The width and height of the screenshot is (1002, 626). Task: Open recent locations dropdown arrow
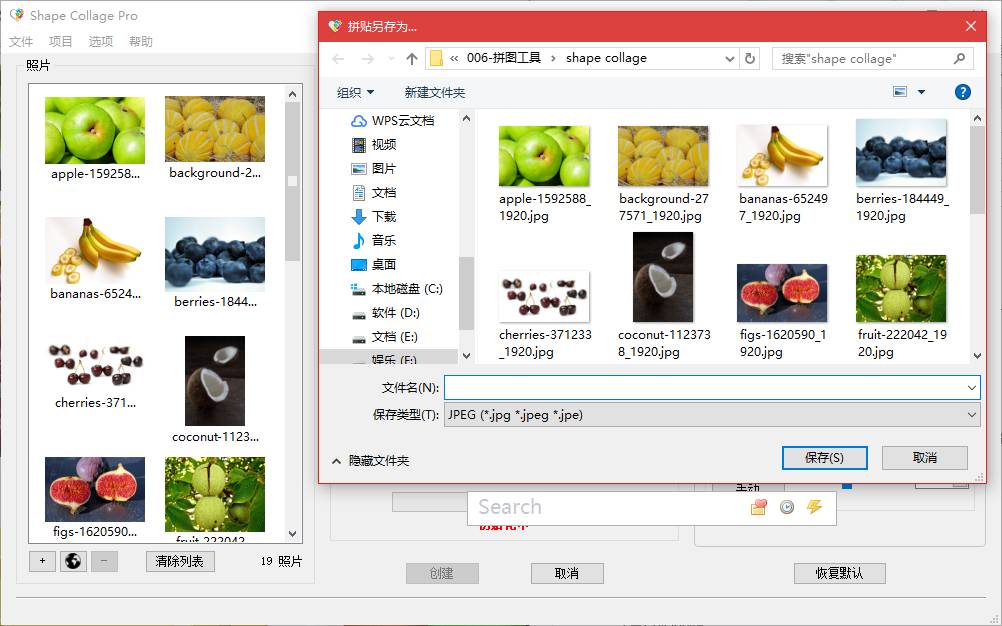pos(390,59)
